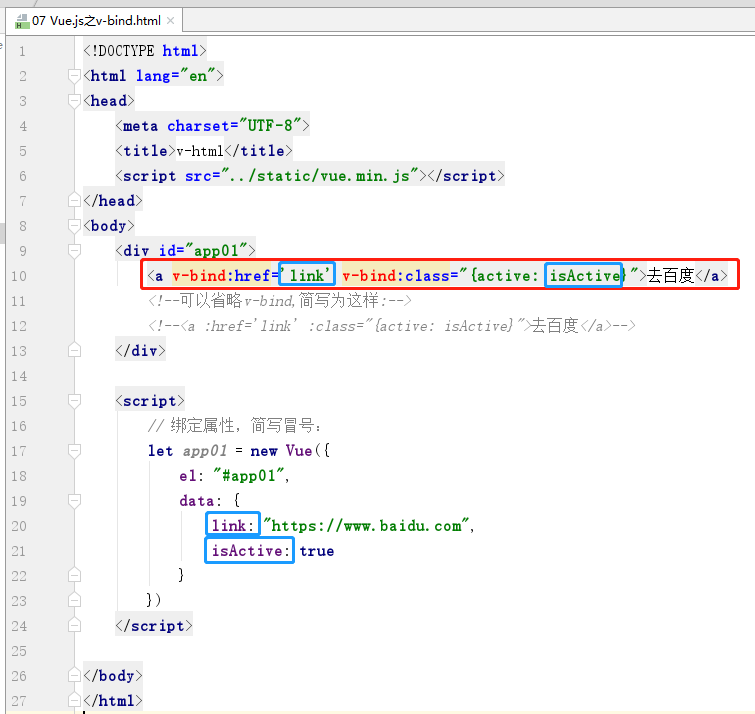
Task: Click line number 20 in the gutter
Action: (x=19, y=526)
